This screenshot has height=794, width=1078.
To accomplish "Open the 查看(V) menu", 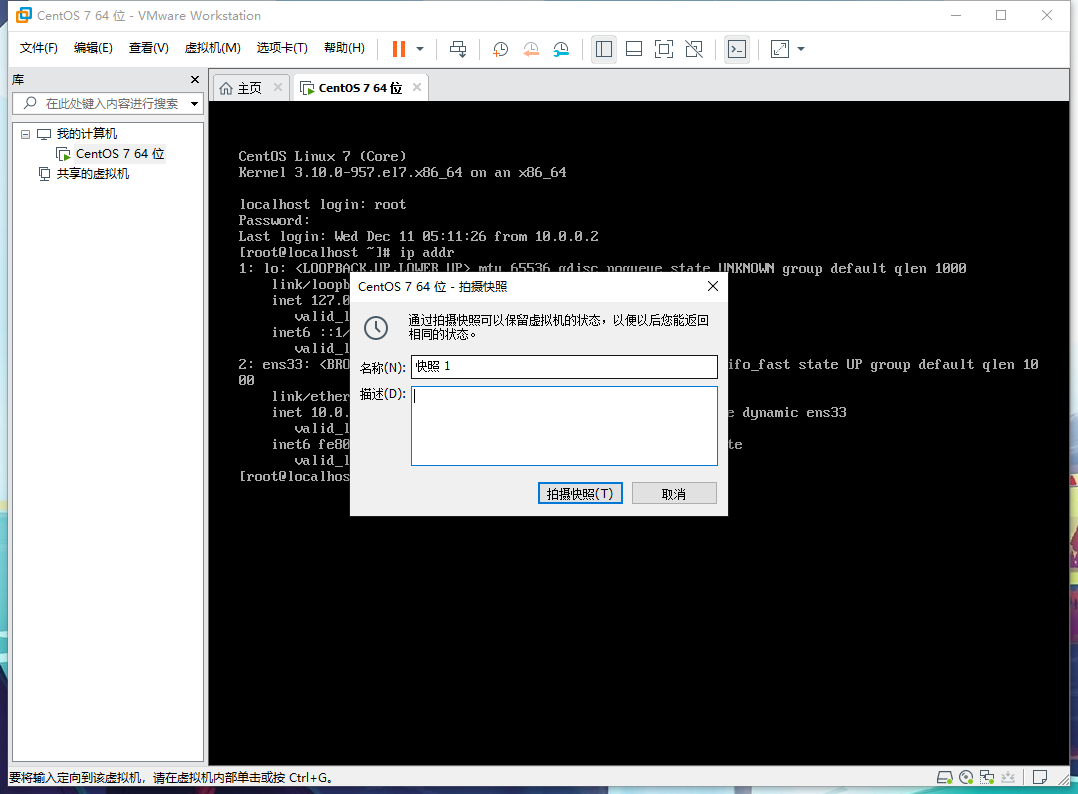I will 148,47.
